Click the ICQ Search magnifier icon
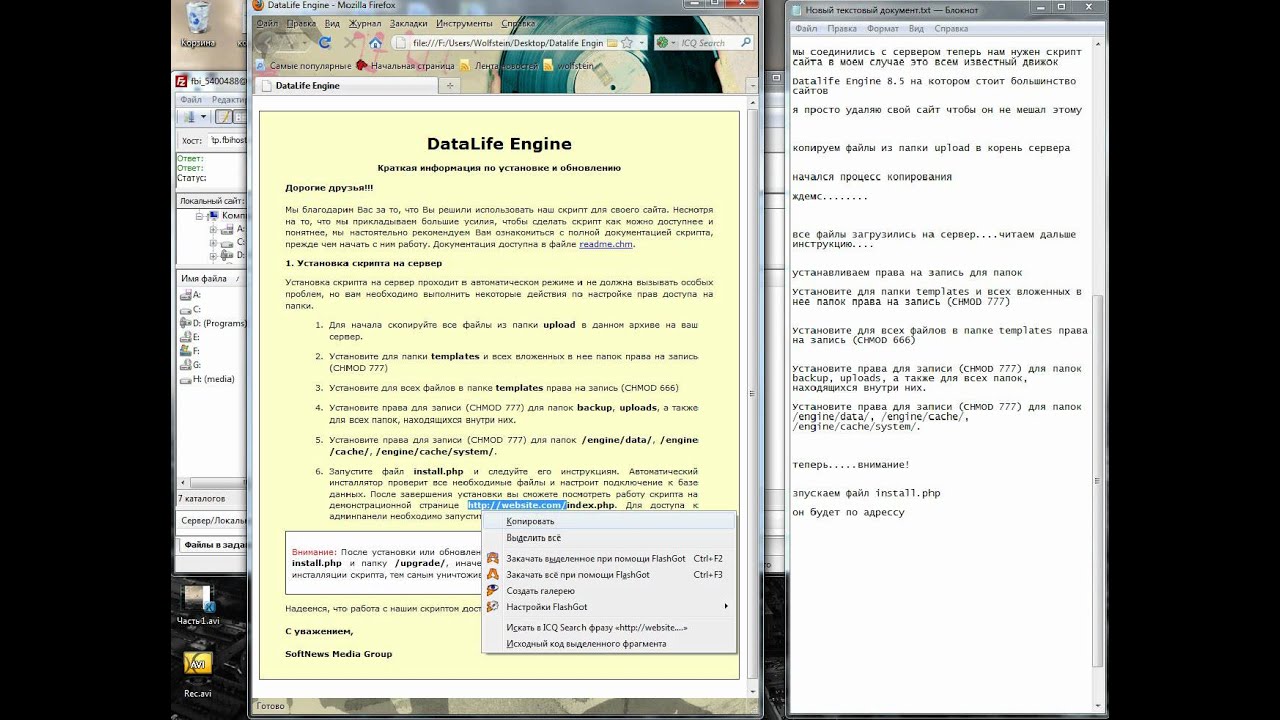Viewport: 1280px width, 720px height. tap(745, 43)
